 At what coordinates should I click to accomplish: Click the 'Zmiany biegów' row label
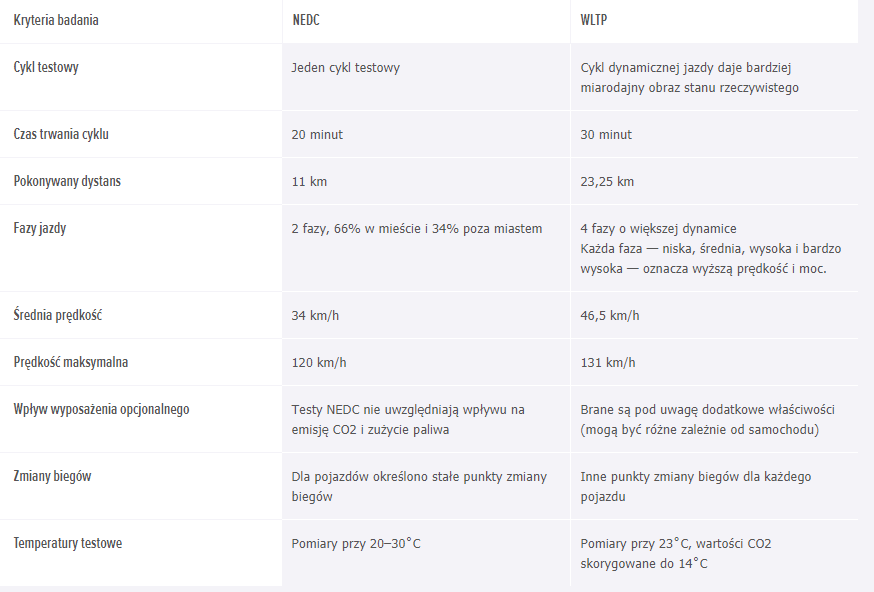coord(52,476)
